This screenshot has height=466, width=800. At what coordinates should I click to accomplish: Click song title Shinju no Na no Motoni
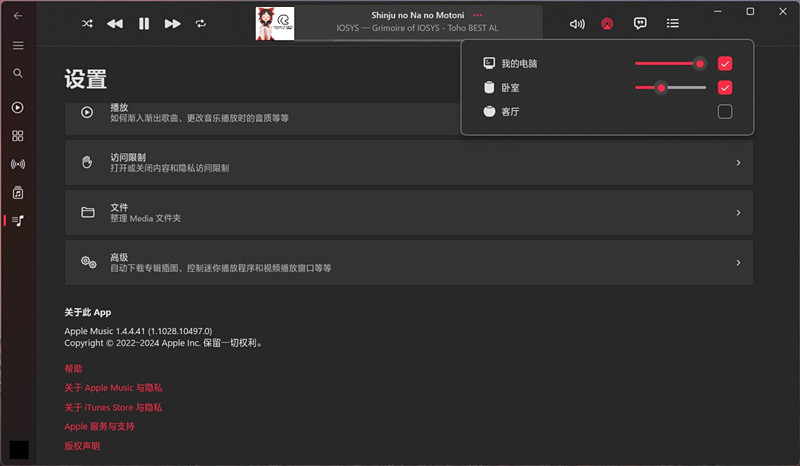point(418,15)
